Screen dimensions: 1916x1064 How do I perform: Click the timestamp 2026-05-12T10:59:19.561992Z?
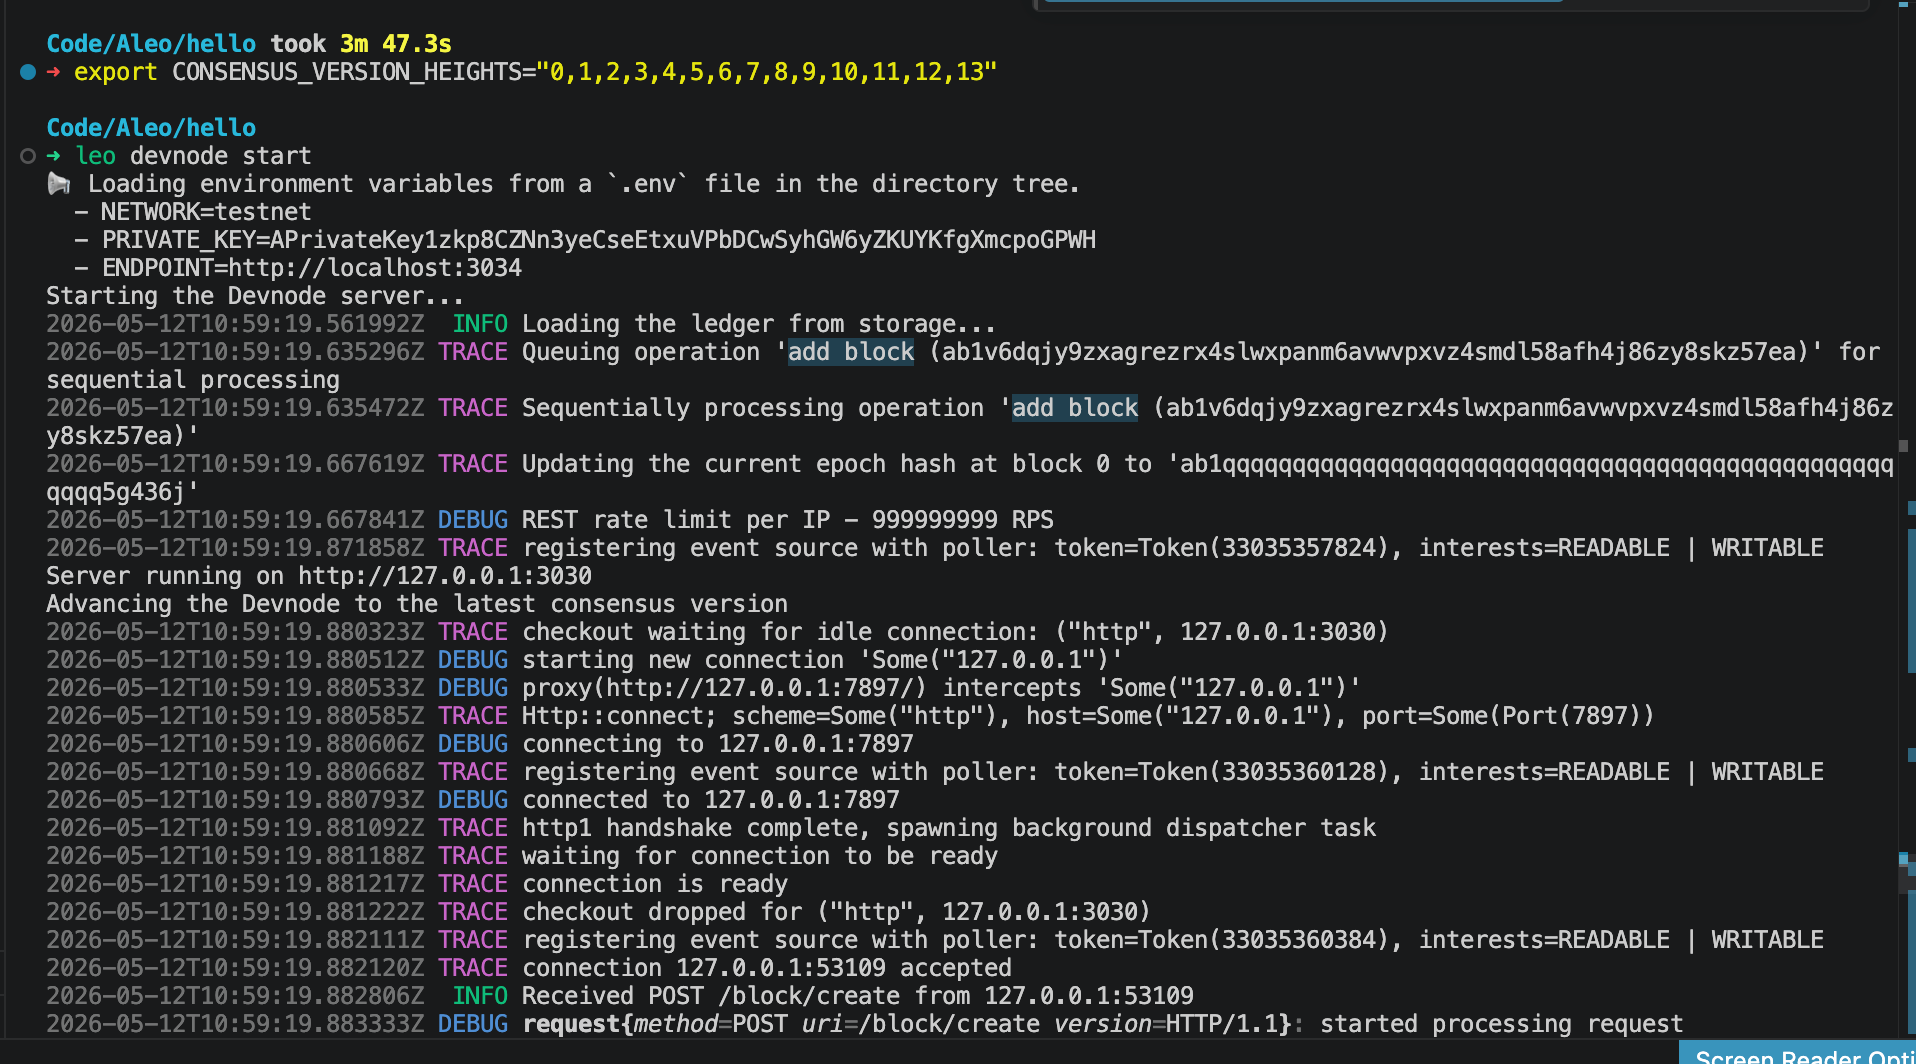[x=235, y=324]
